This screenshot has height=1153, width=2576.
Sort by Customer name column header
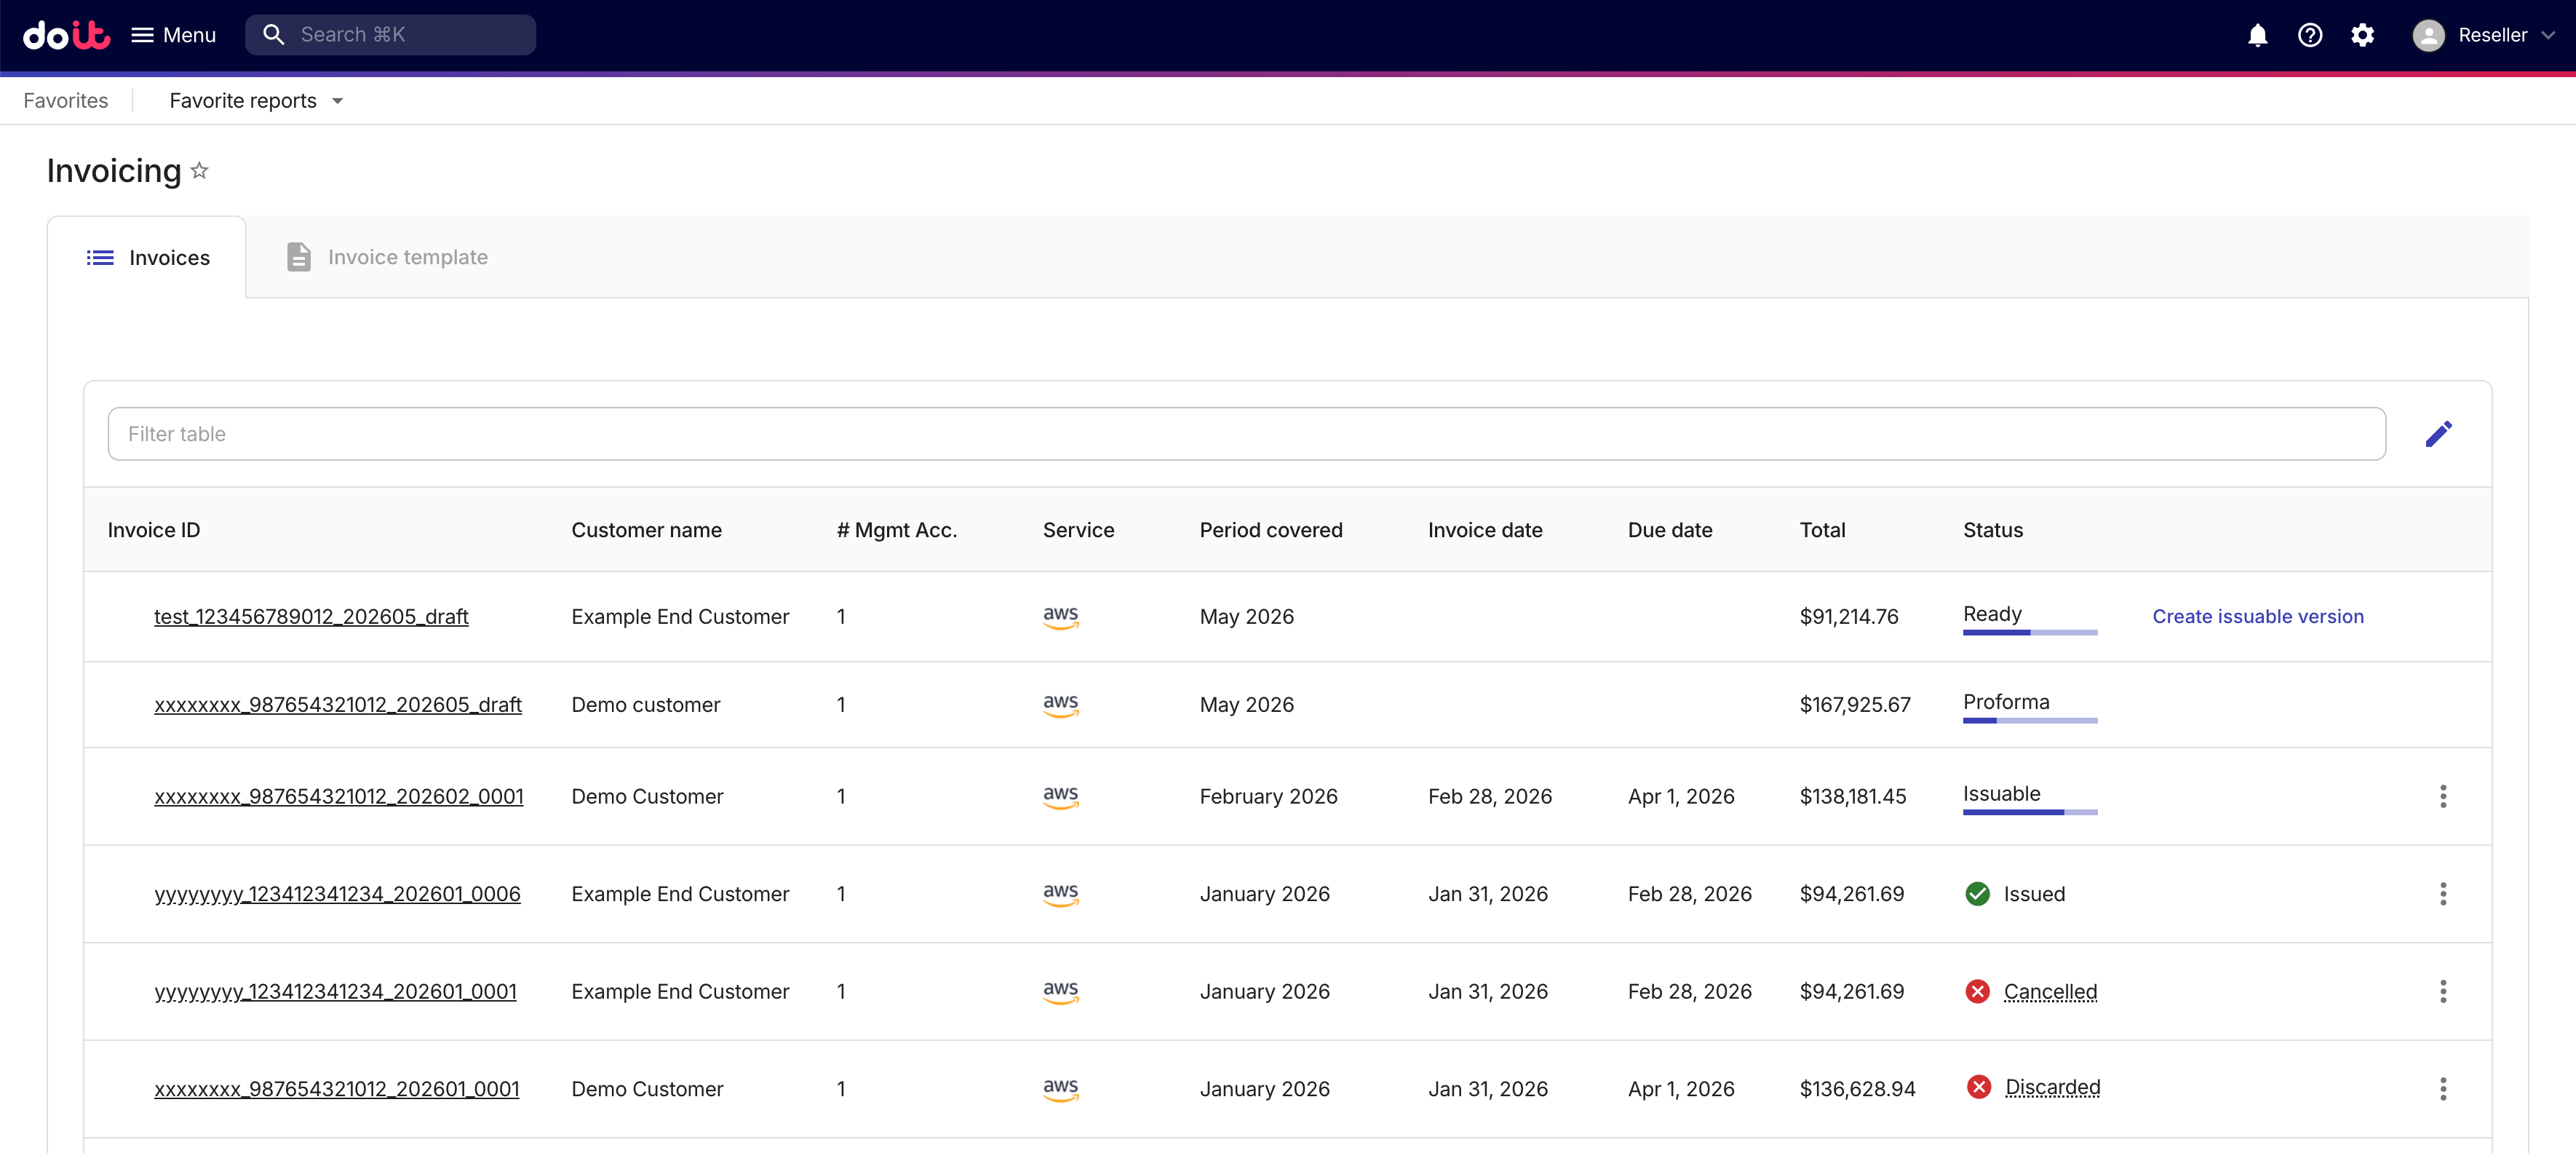(x=646, y=530)
